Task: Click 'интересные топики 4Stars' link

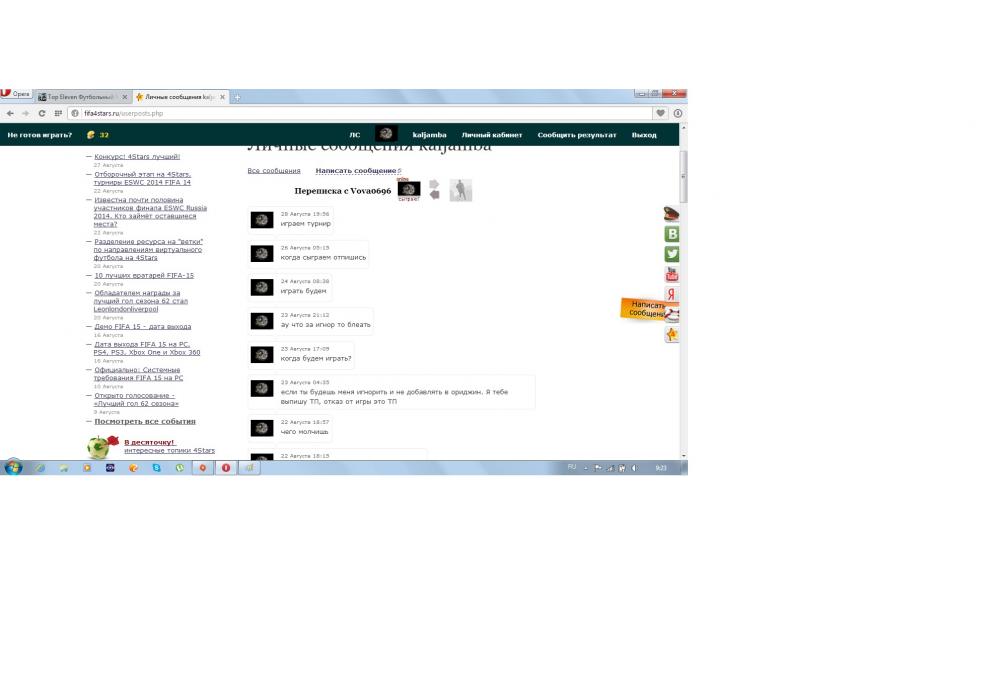Action: pos(170,450)
